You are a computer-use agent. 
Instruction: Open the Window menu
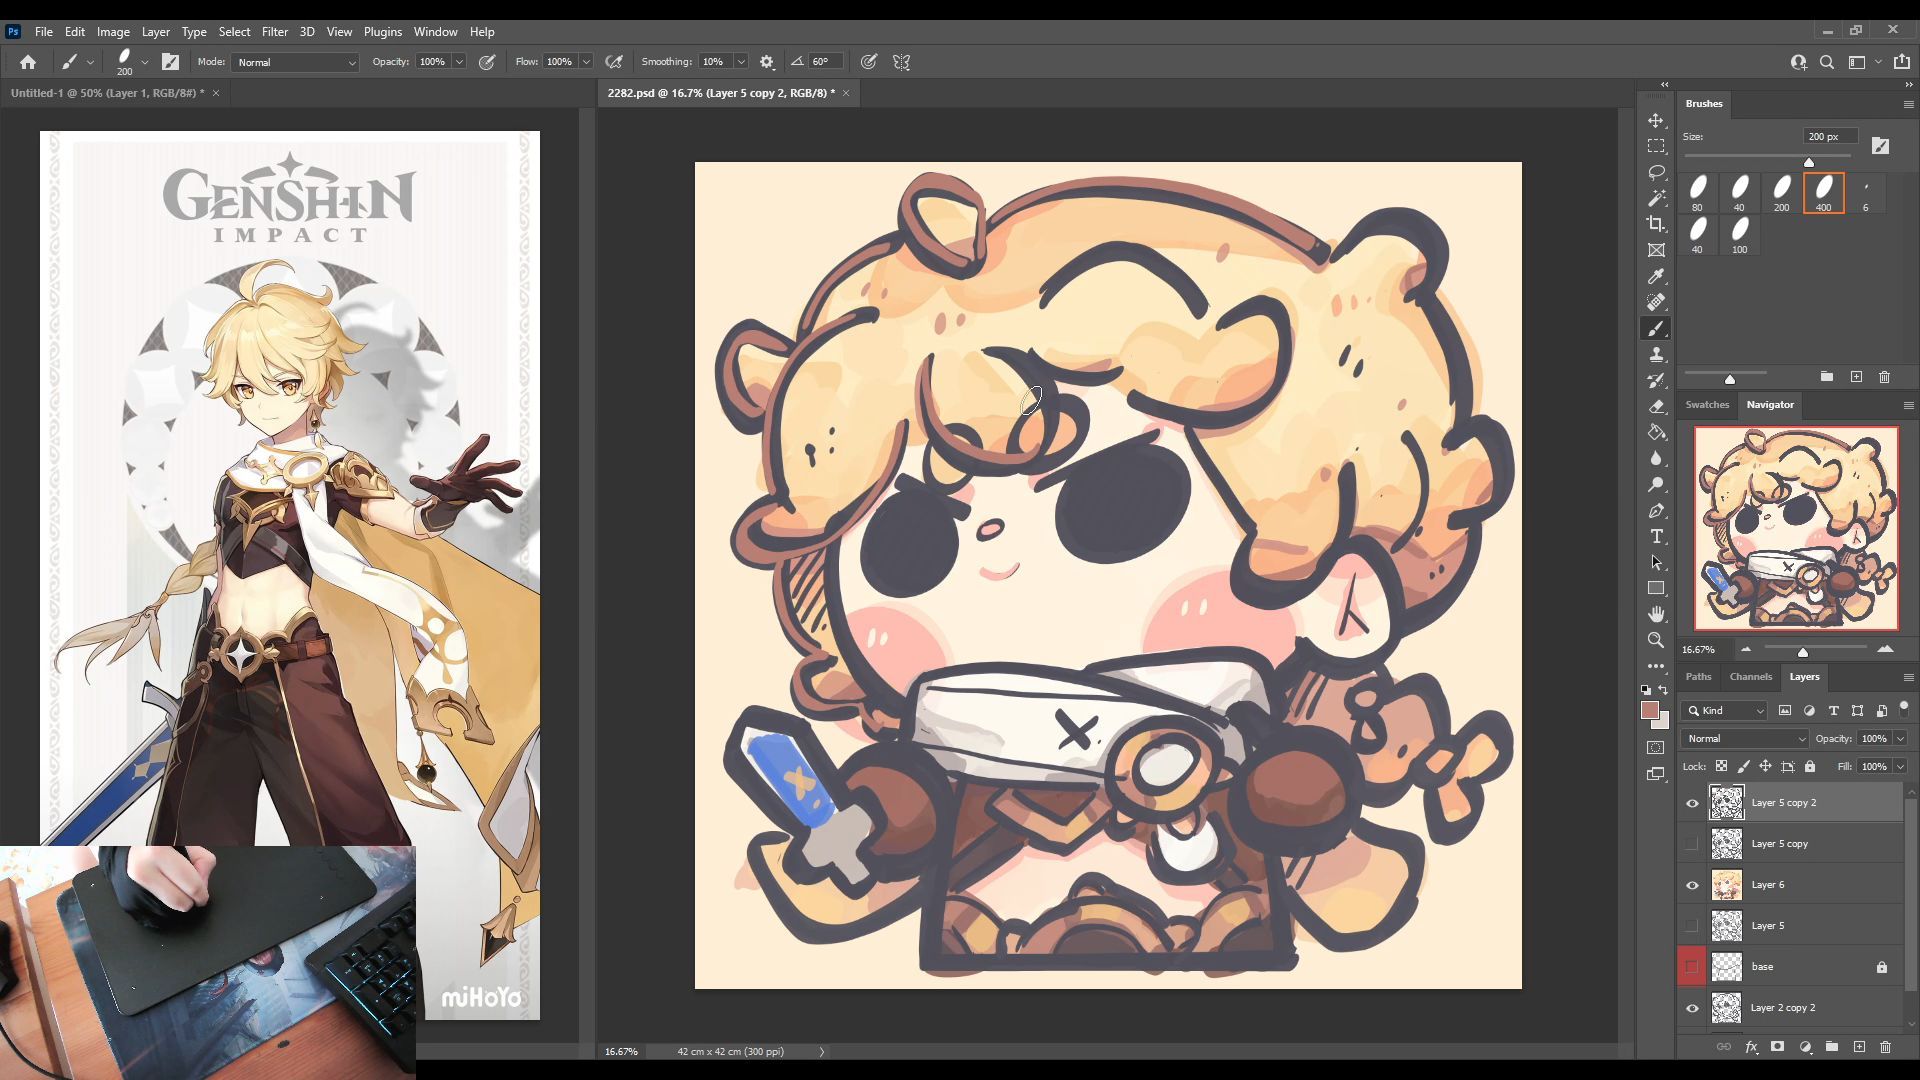coord(435,32)
